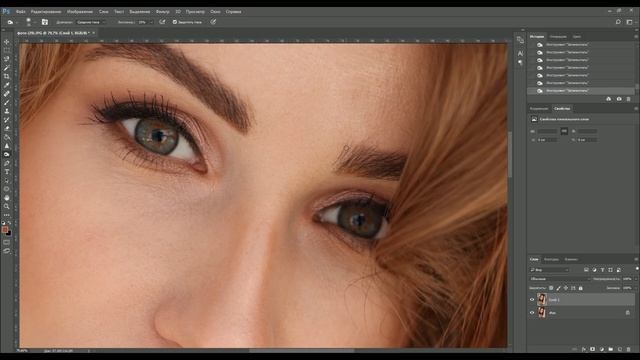The image size is (640, 360).
Task: Click the foreground color swatch
Action: (5, 230)
